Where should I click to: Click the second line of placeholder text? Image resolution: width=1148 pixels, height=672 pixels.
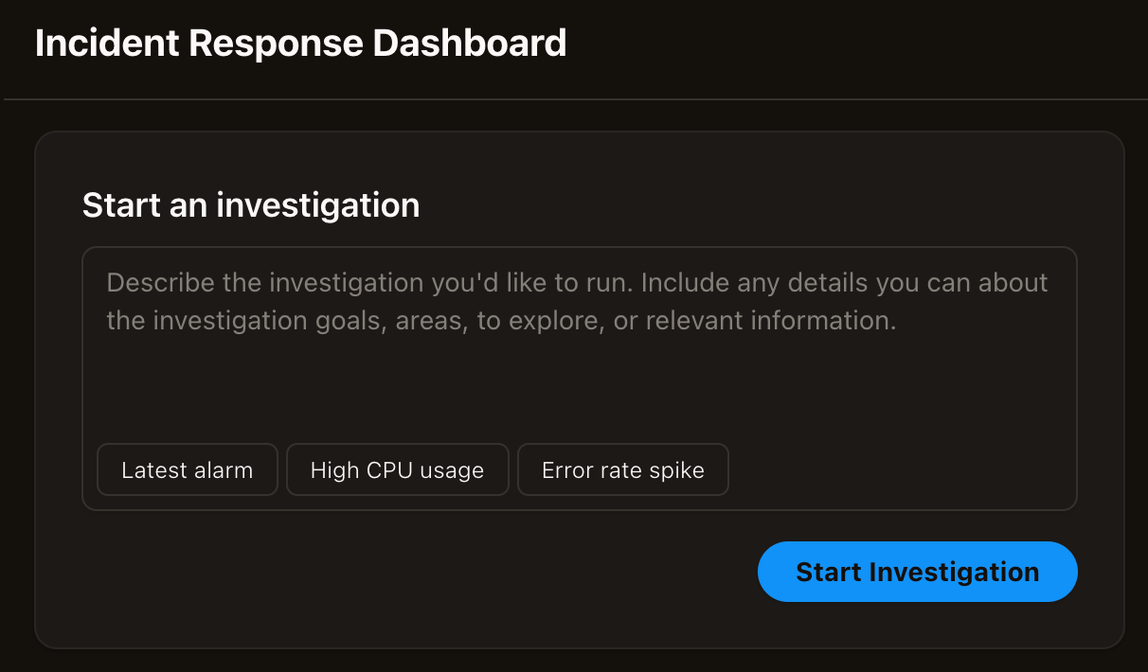(x=500, y=321)
